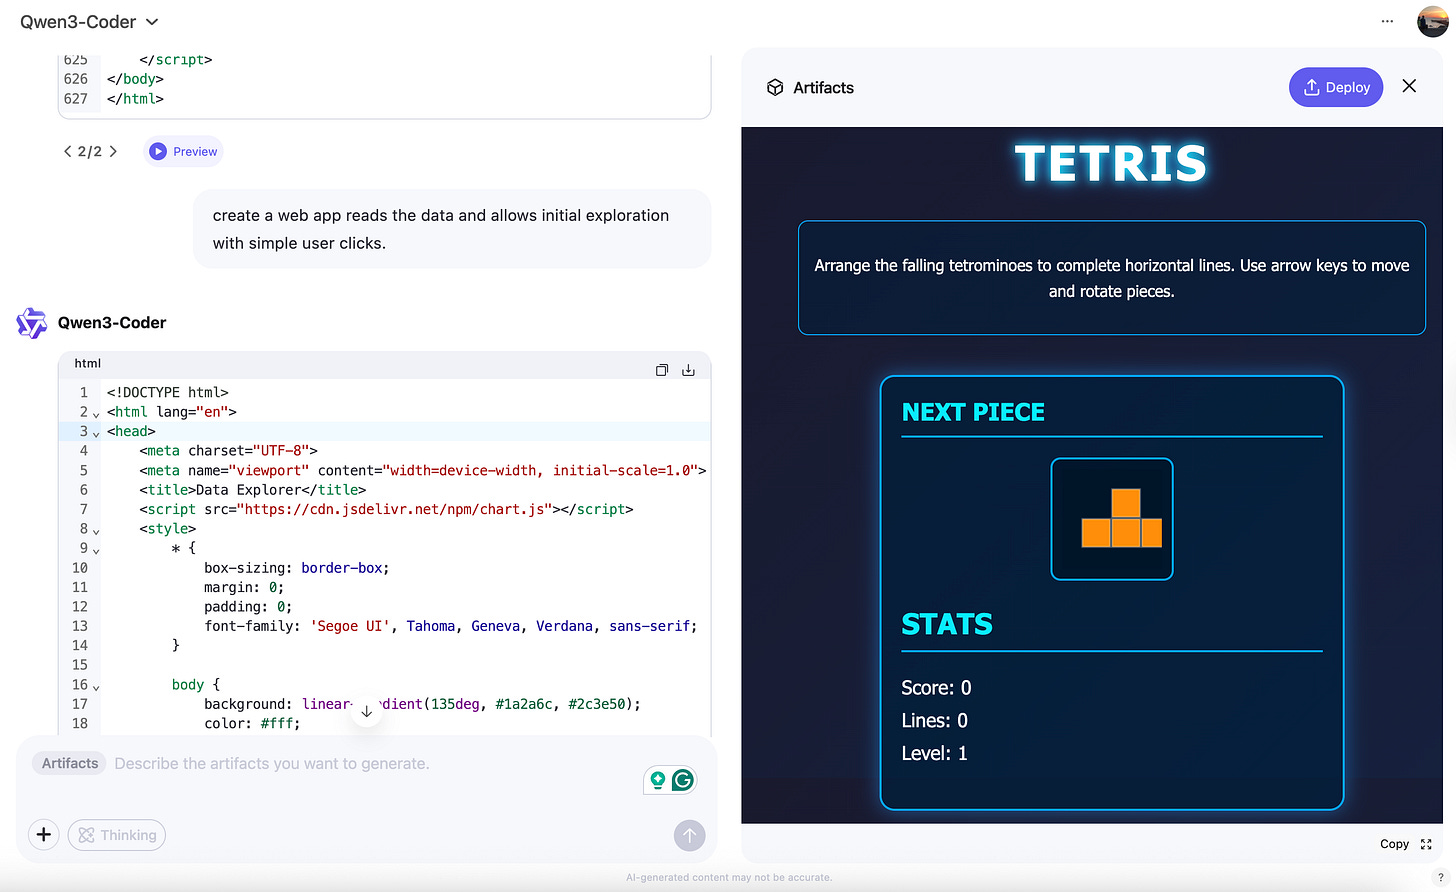Viewport: 1456px width, 892px height.
Task: Click the help question mark icon
Action: pyautogui.click(x=1440, y=878)
